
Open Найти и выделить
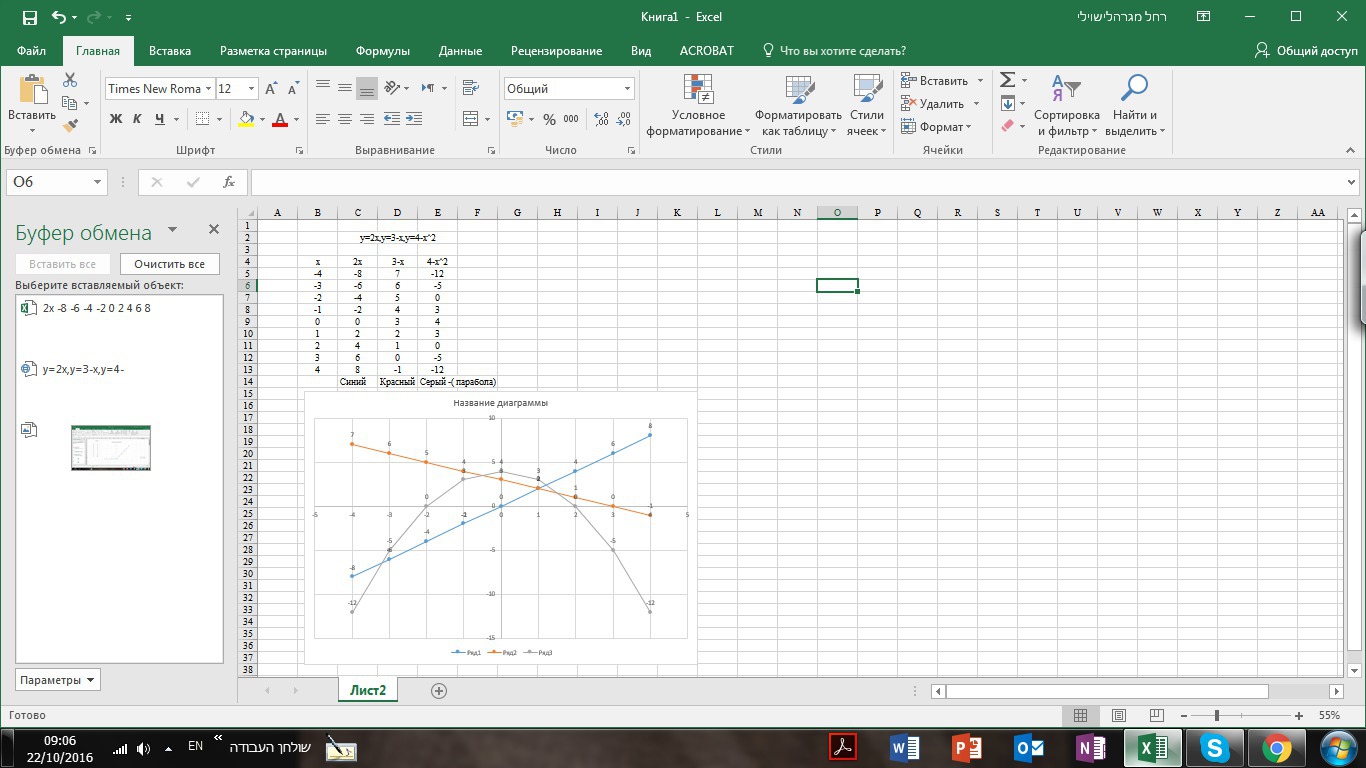tap(1133, 107)
